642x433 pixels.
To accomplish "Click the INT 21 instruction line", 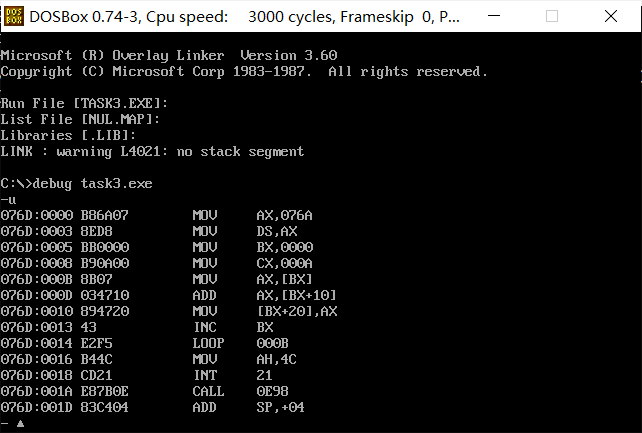I will (136, 375).
